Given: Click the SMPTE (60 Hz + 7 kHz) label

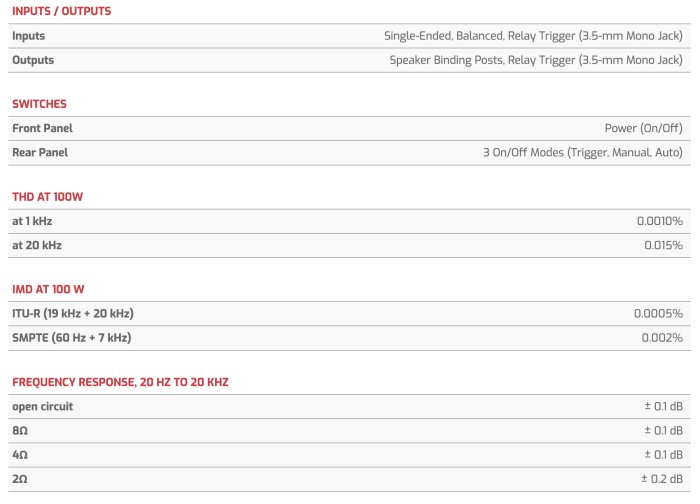Looking at the screenshot, I should click(x=71, y=337).
